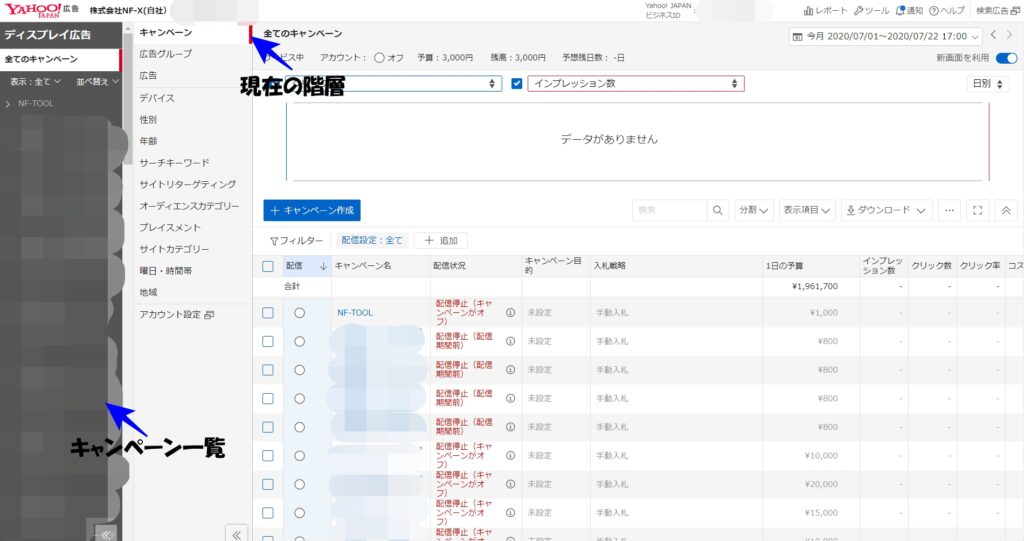Viewport: 1024px width, 541px height.
Task: Select 全てのキャンペーン in left tree
Action: pos(60,59)
